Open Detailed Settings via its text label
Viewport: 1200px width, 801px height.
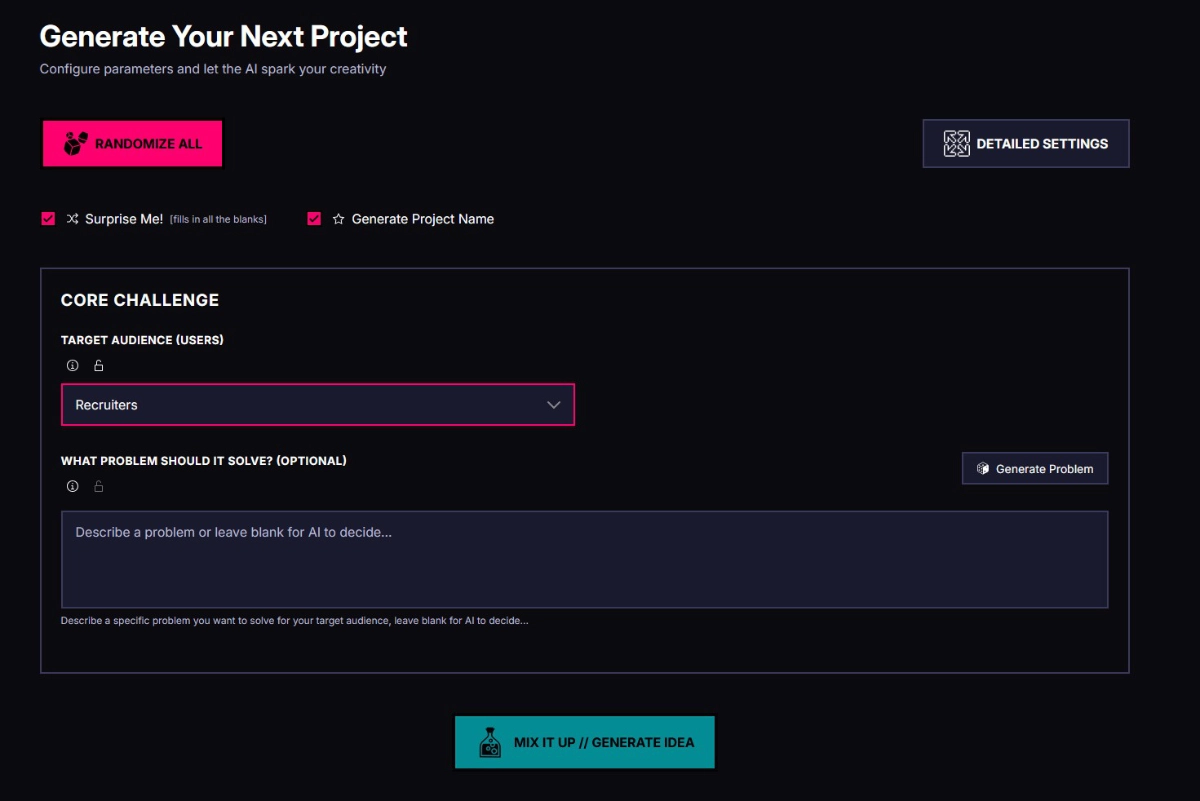tap(1042, 144)
